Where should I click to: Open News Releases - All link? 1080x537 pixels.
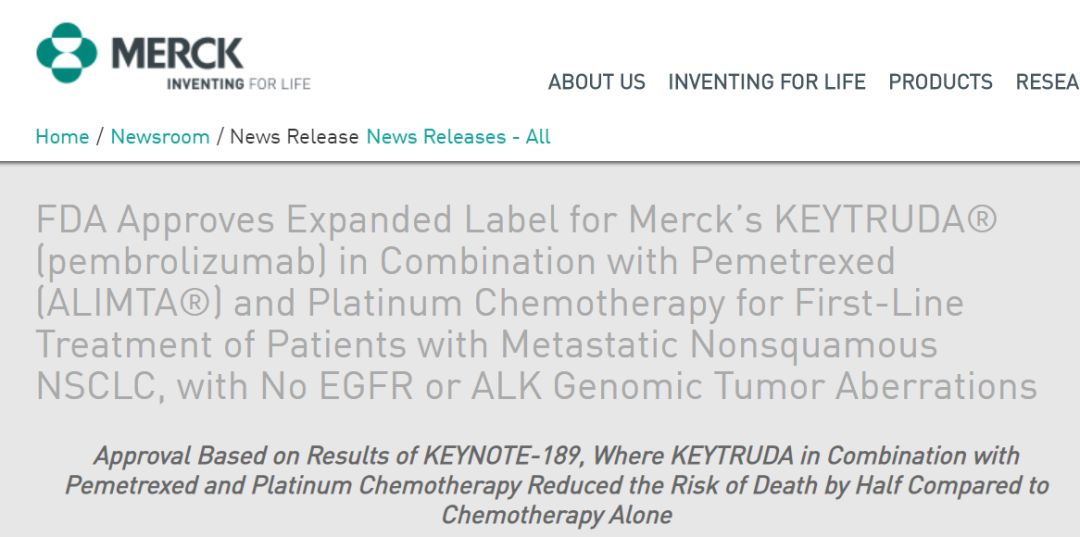click(458, 137)
